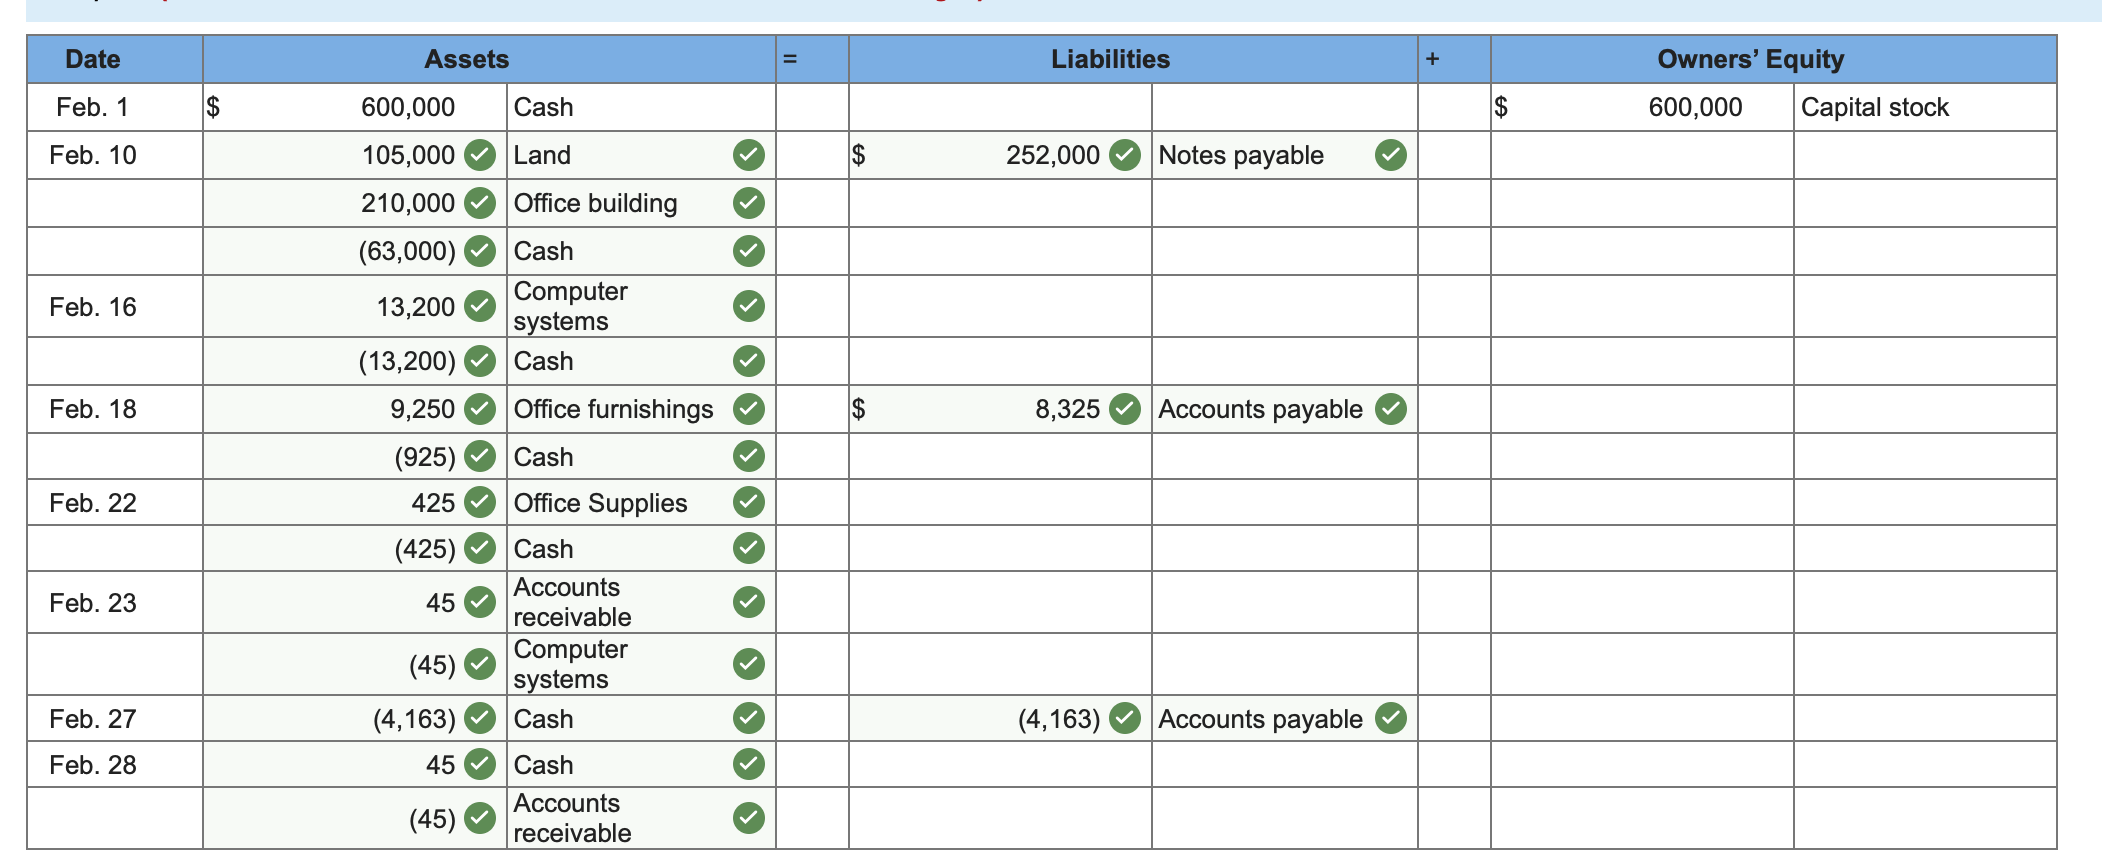The height and width of the screenshot is (850, 2102).
Task: Click the checkmark beside the 8,325 liability amount
Action: 1126,409
